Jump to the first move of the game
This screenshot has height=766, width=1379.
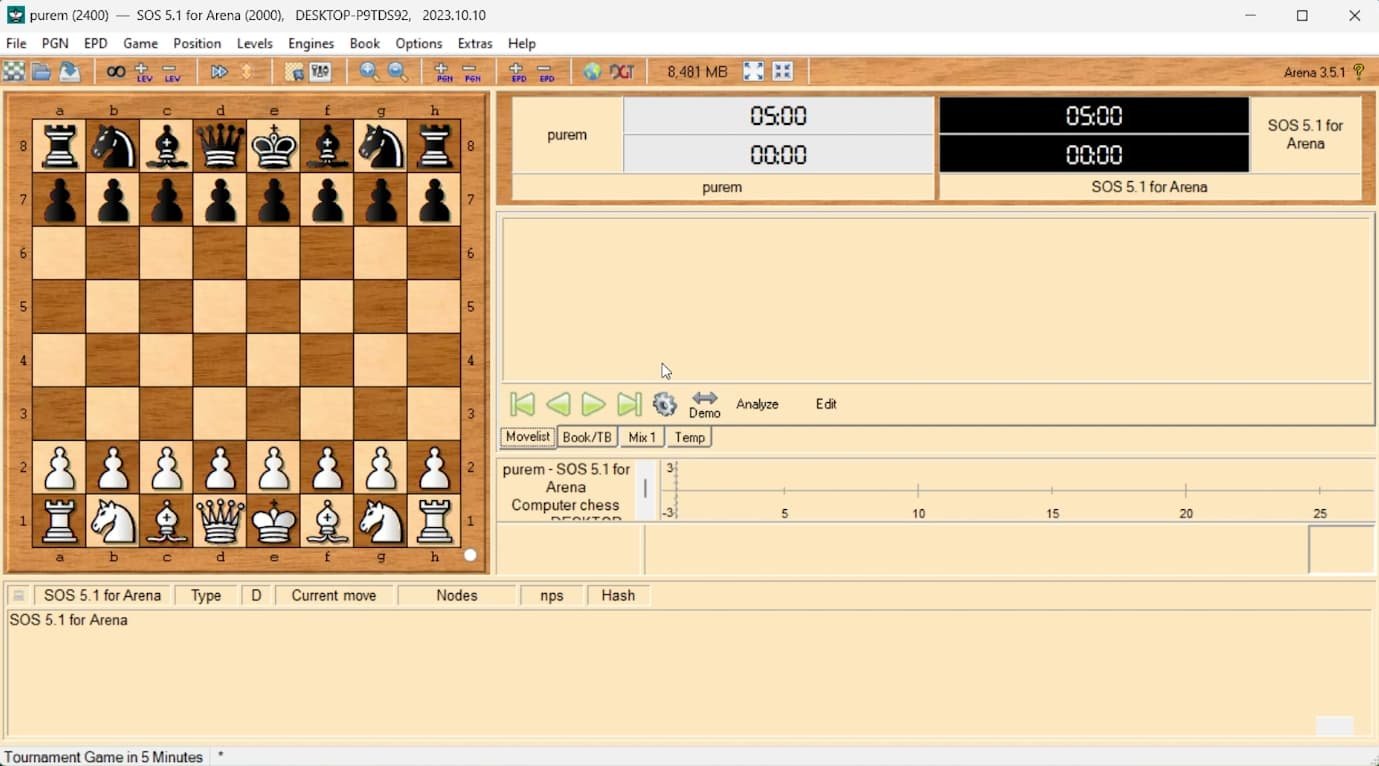coord(522,404)
